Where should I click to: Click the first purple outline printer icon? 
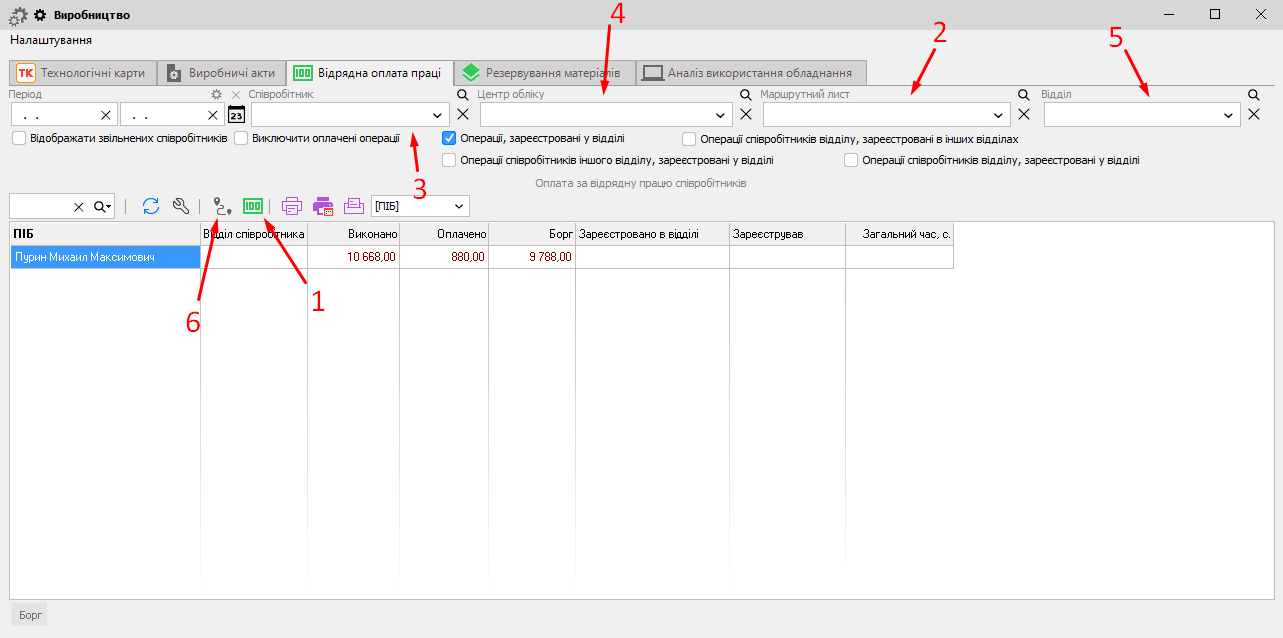click(x=292, y=206)
